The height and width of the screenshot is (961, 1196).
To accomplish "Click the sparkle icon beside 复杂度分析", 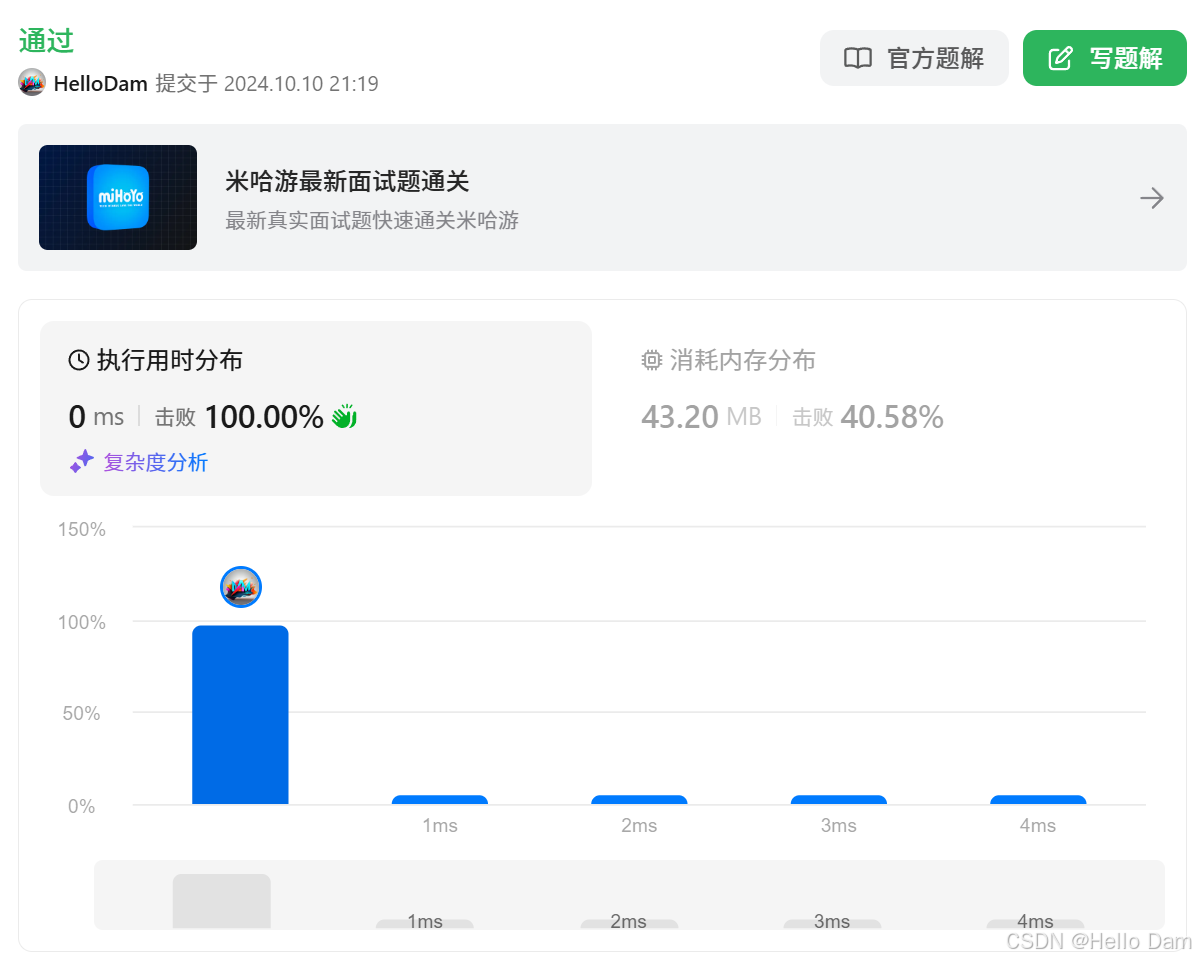I will [82, 461].
